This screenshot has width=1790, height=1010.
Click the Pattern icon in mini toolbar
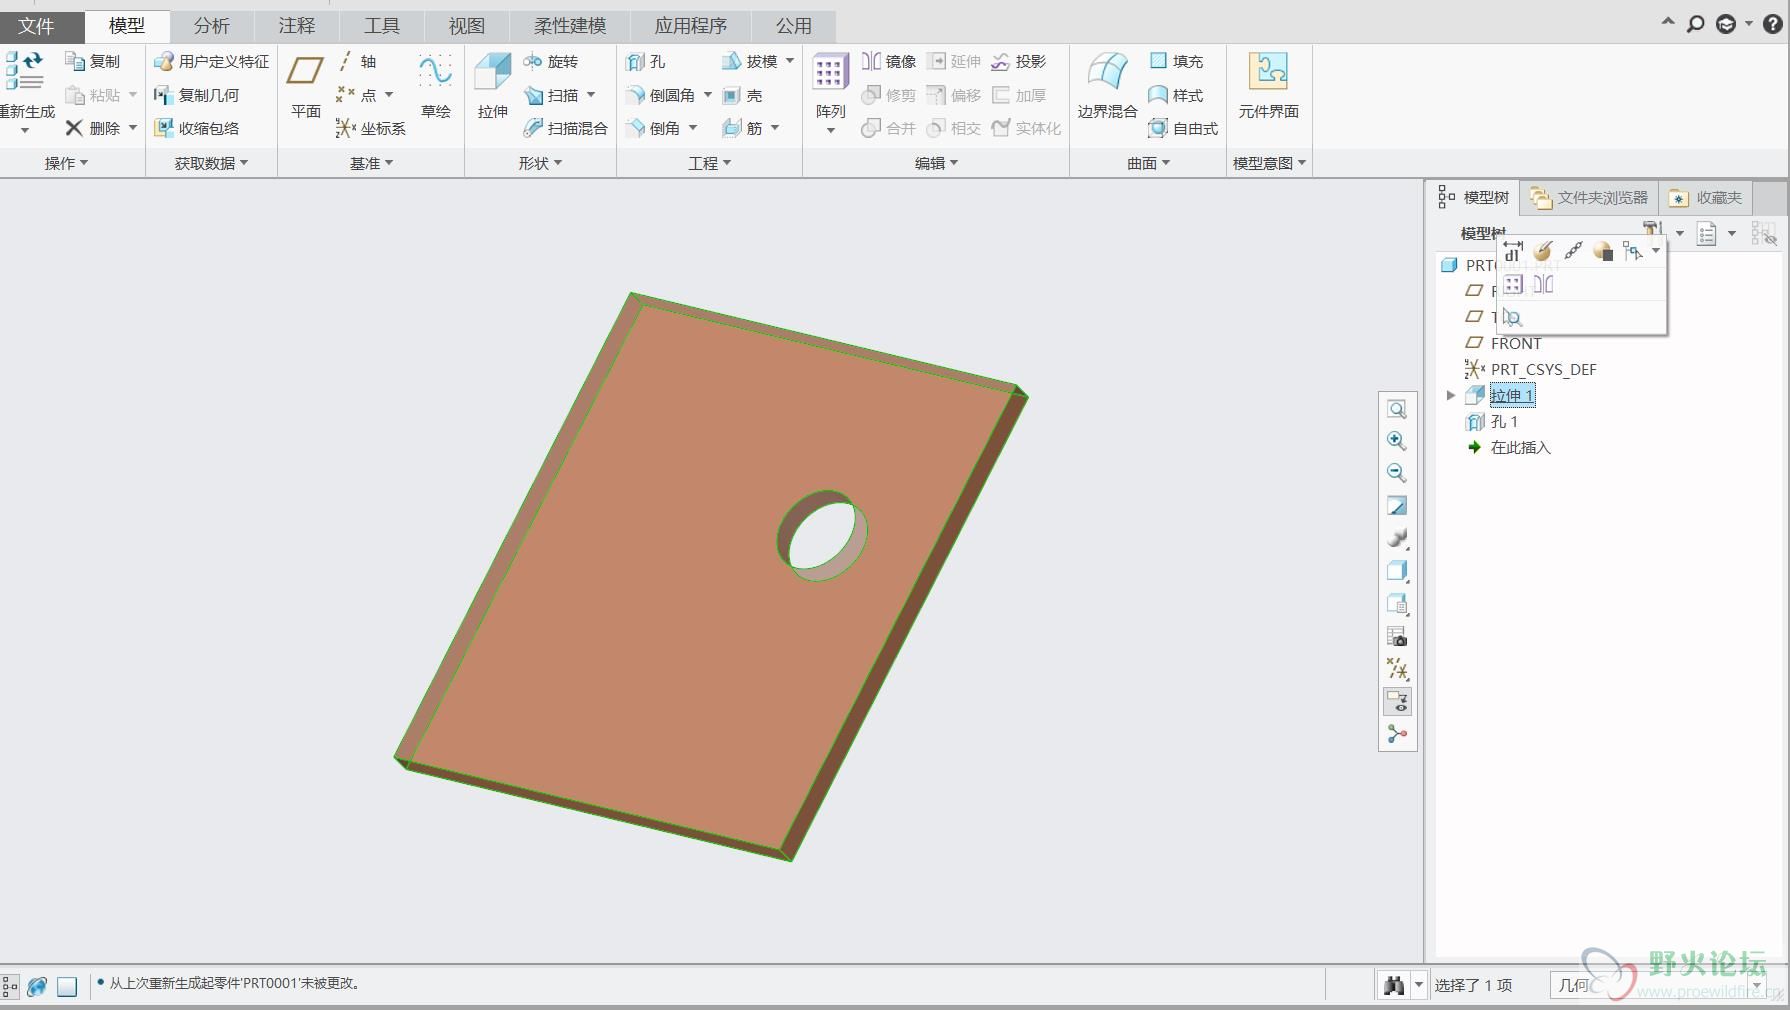pos(1513,284)
